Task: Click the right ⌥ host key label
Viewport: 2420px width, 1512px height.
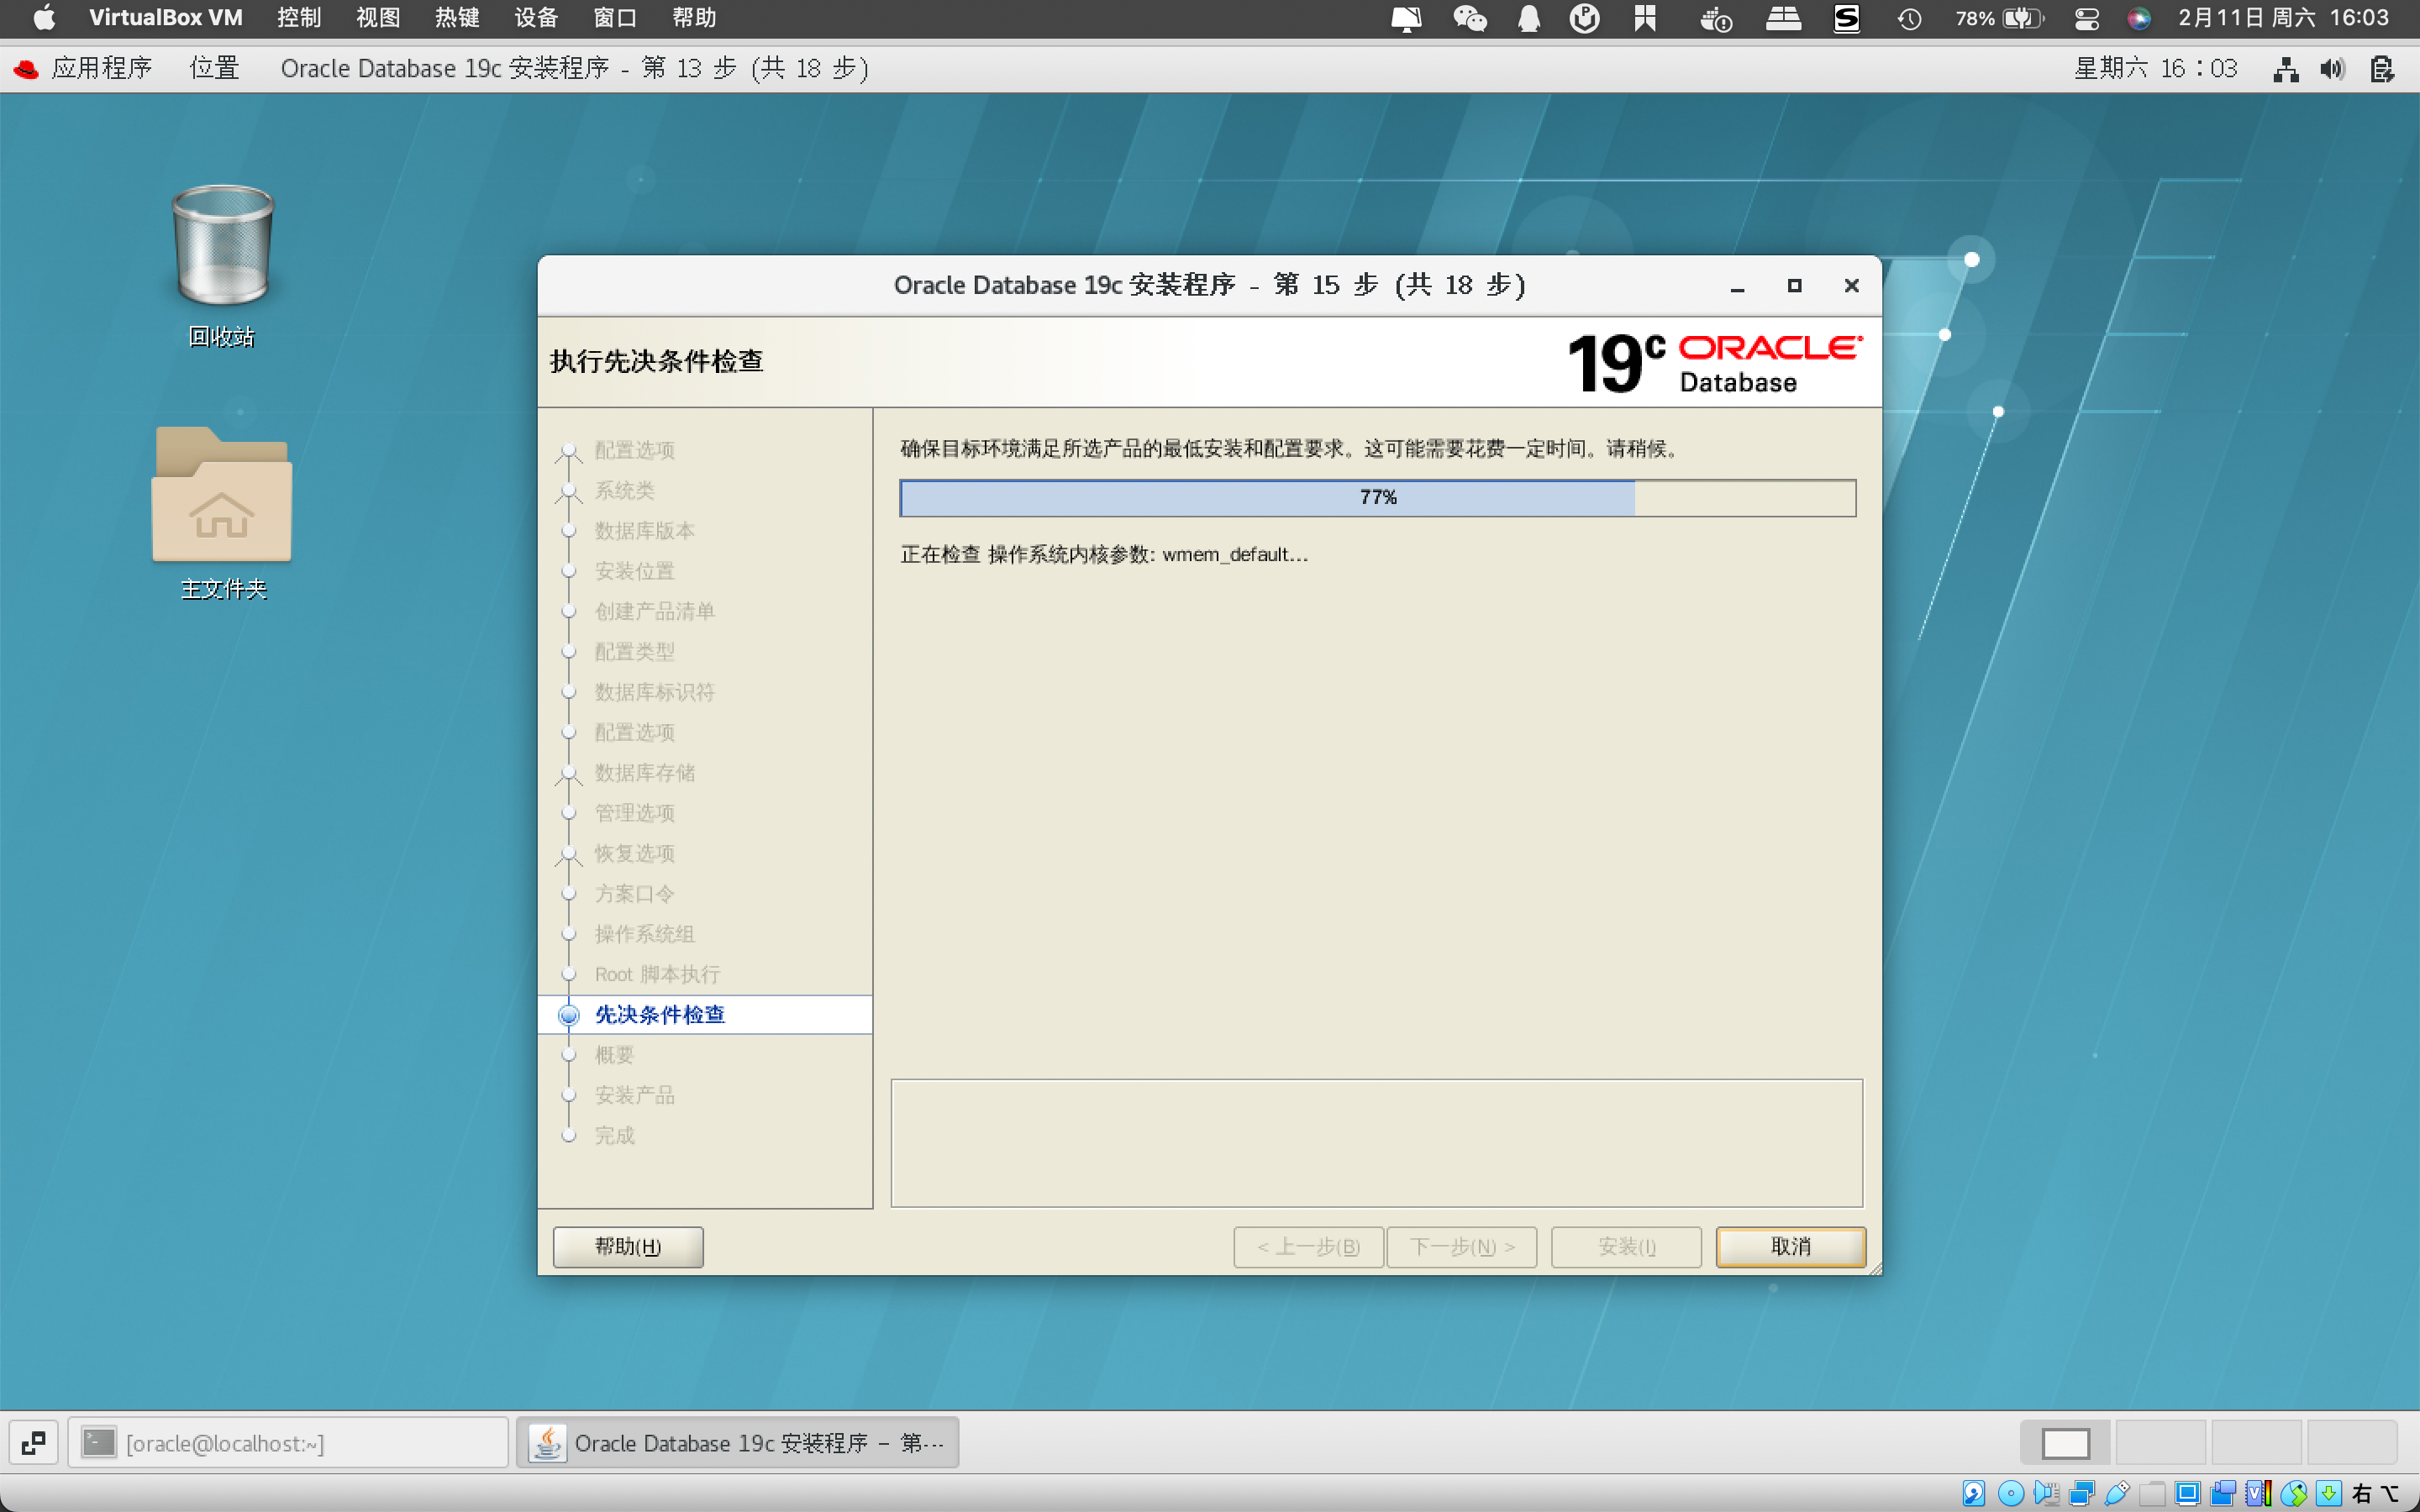Action: point(2375,1493)
